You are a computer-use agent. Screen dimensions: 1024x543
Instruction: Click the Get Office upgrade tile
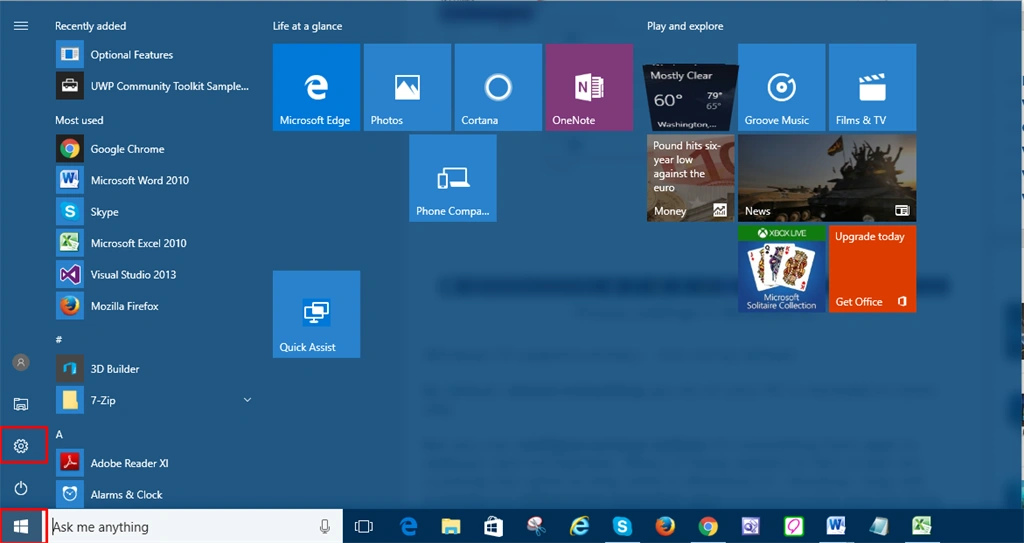(872, 269)
